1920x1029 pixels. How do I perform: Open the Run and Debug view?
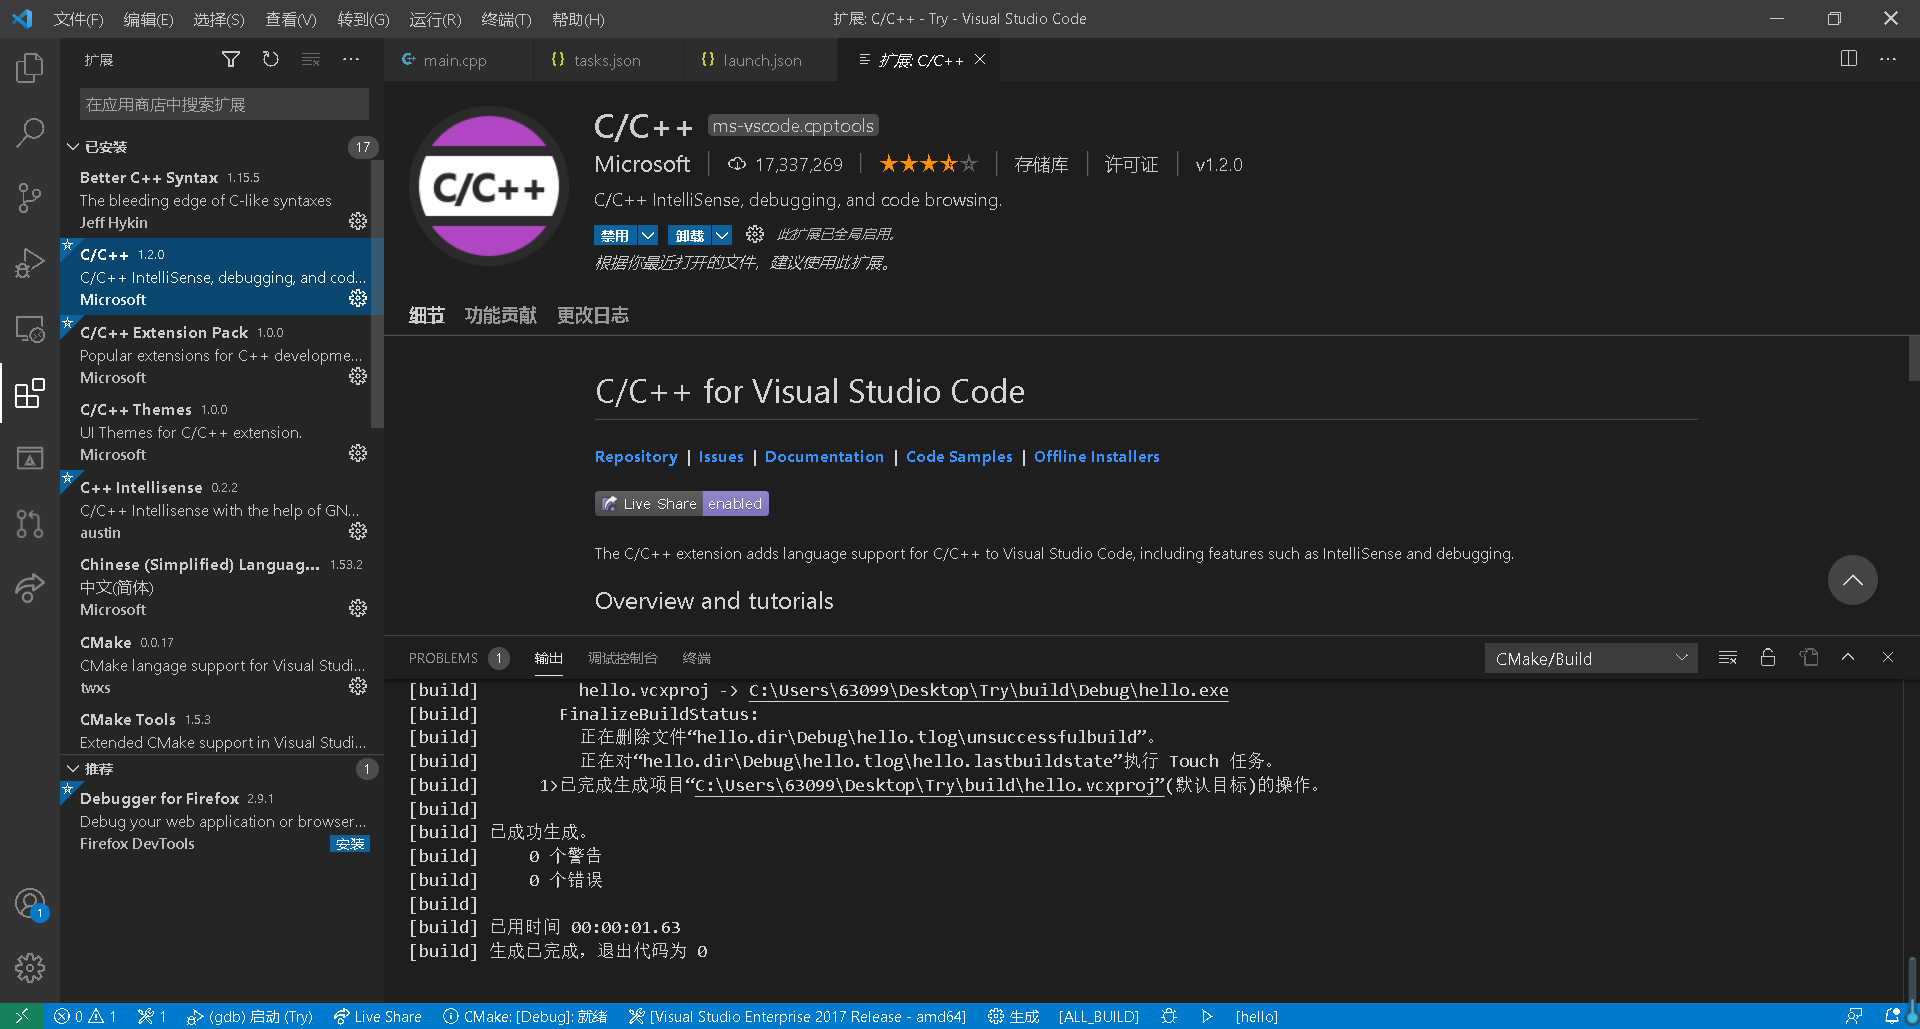30,263
